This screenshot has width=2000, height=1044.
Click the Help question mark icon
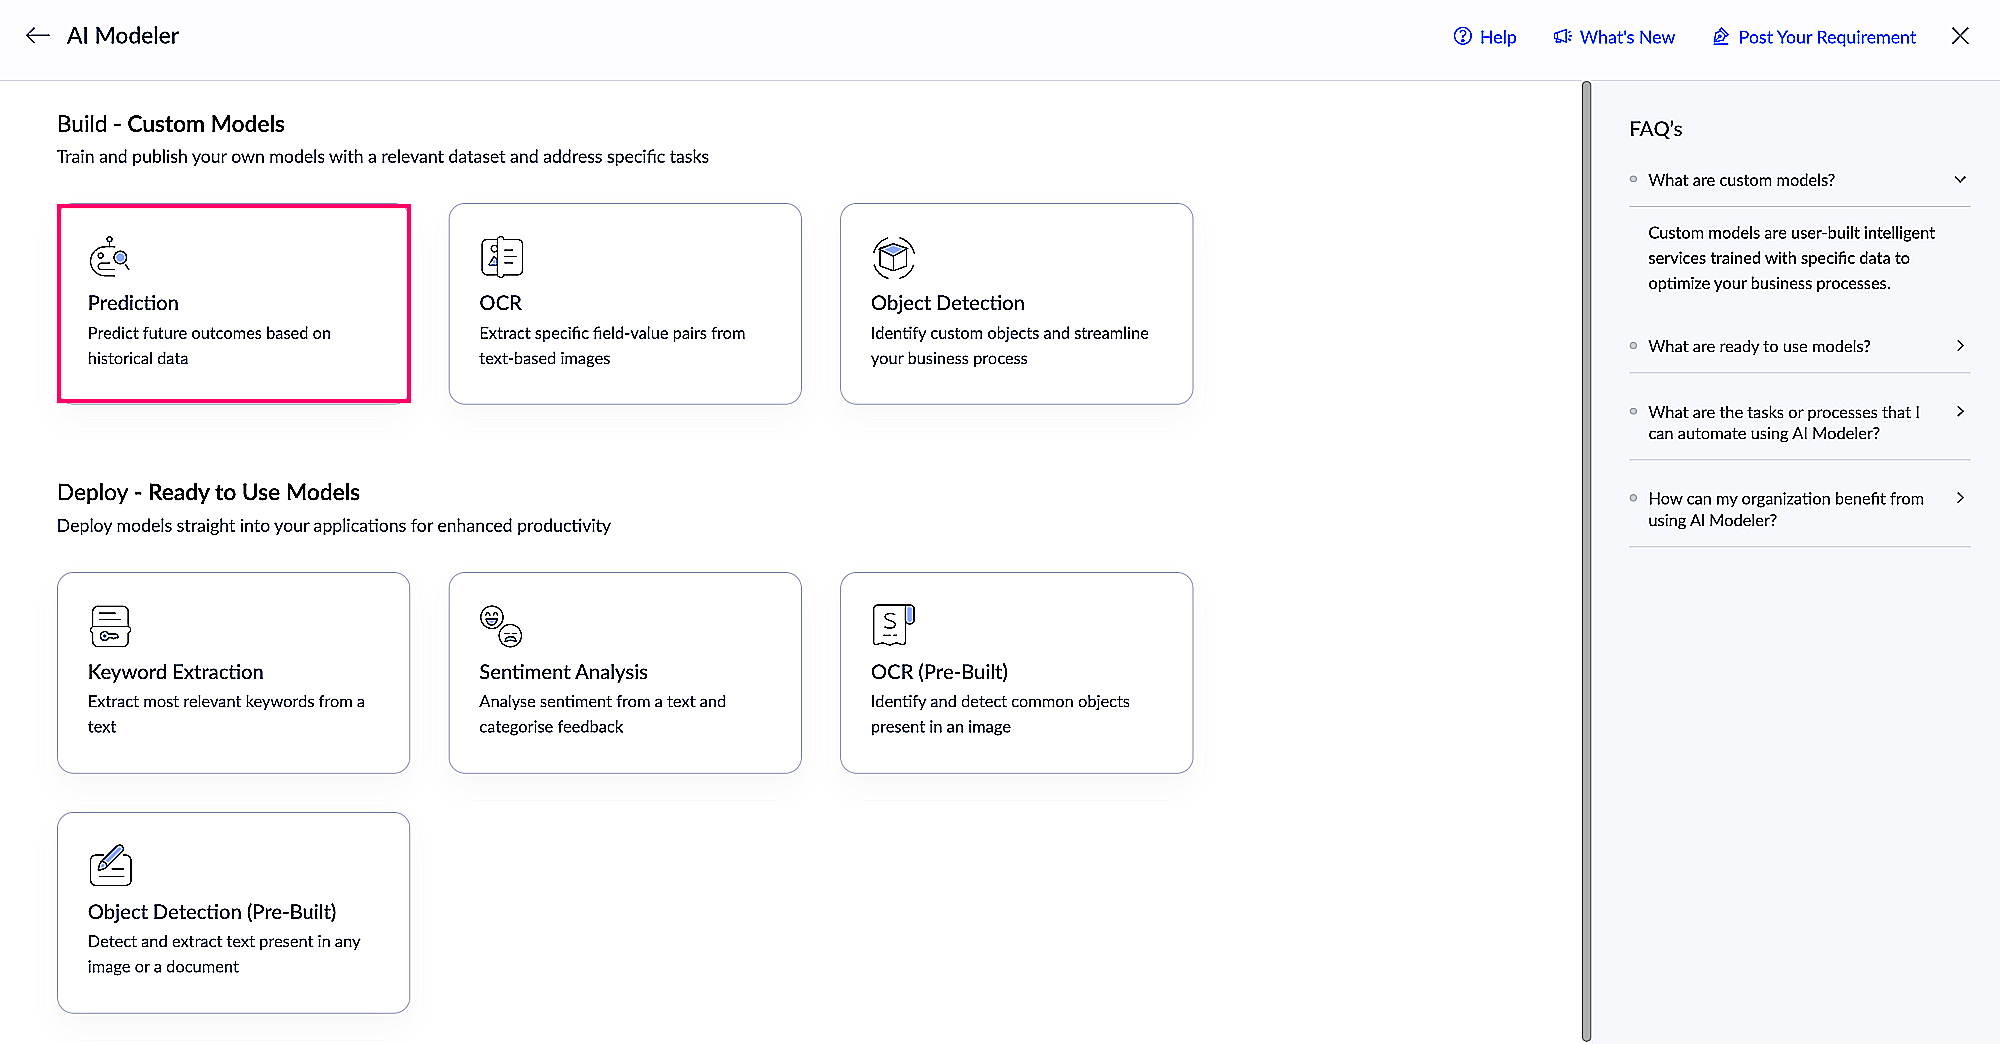(1462, 37)
